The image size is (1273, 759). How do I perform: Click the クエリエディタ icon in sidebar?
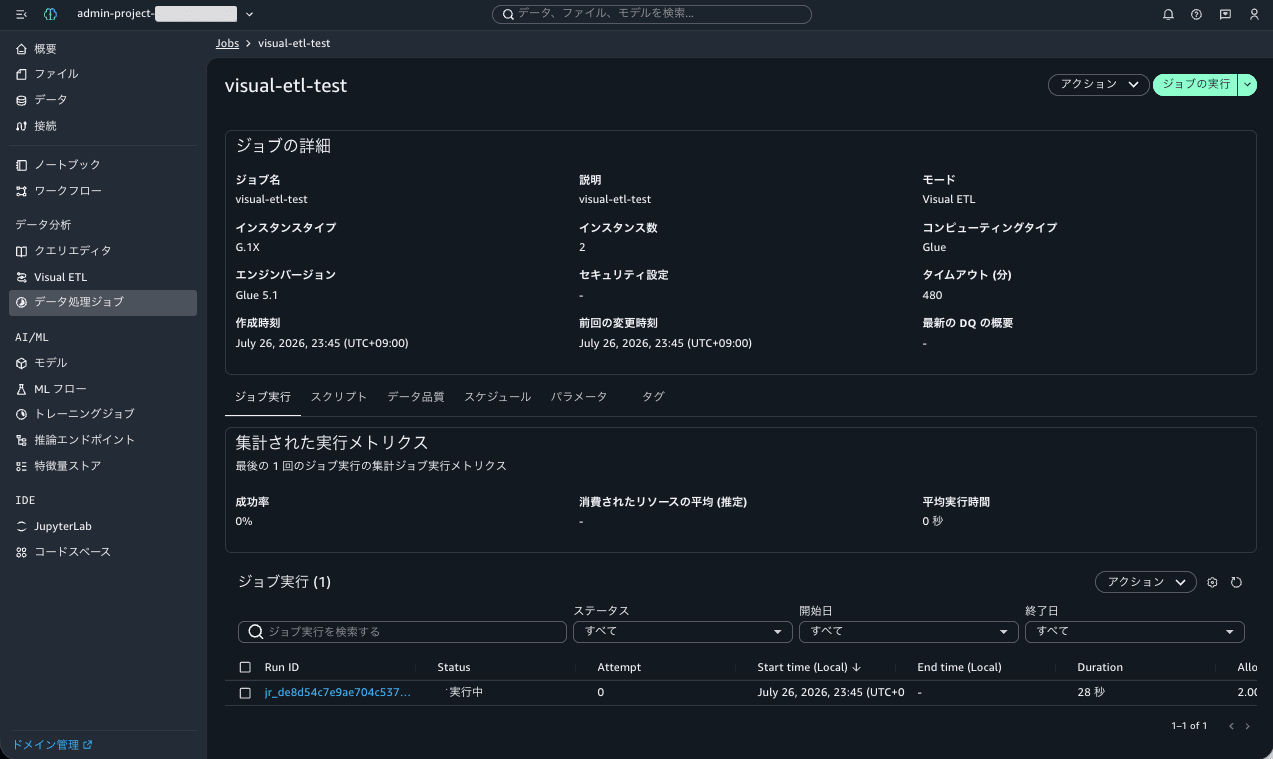pos(22,251)
